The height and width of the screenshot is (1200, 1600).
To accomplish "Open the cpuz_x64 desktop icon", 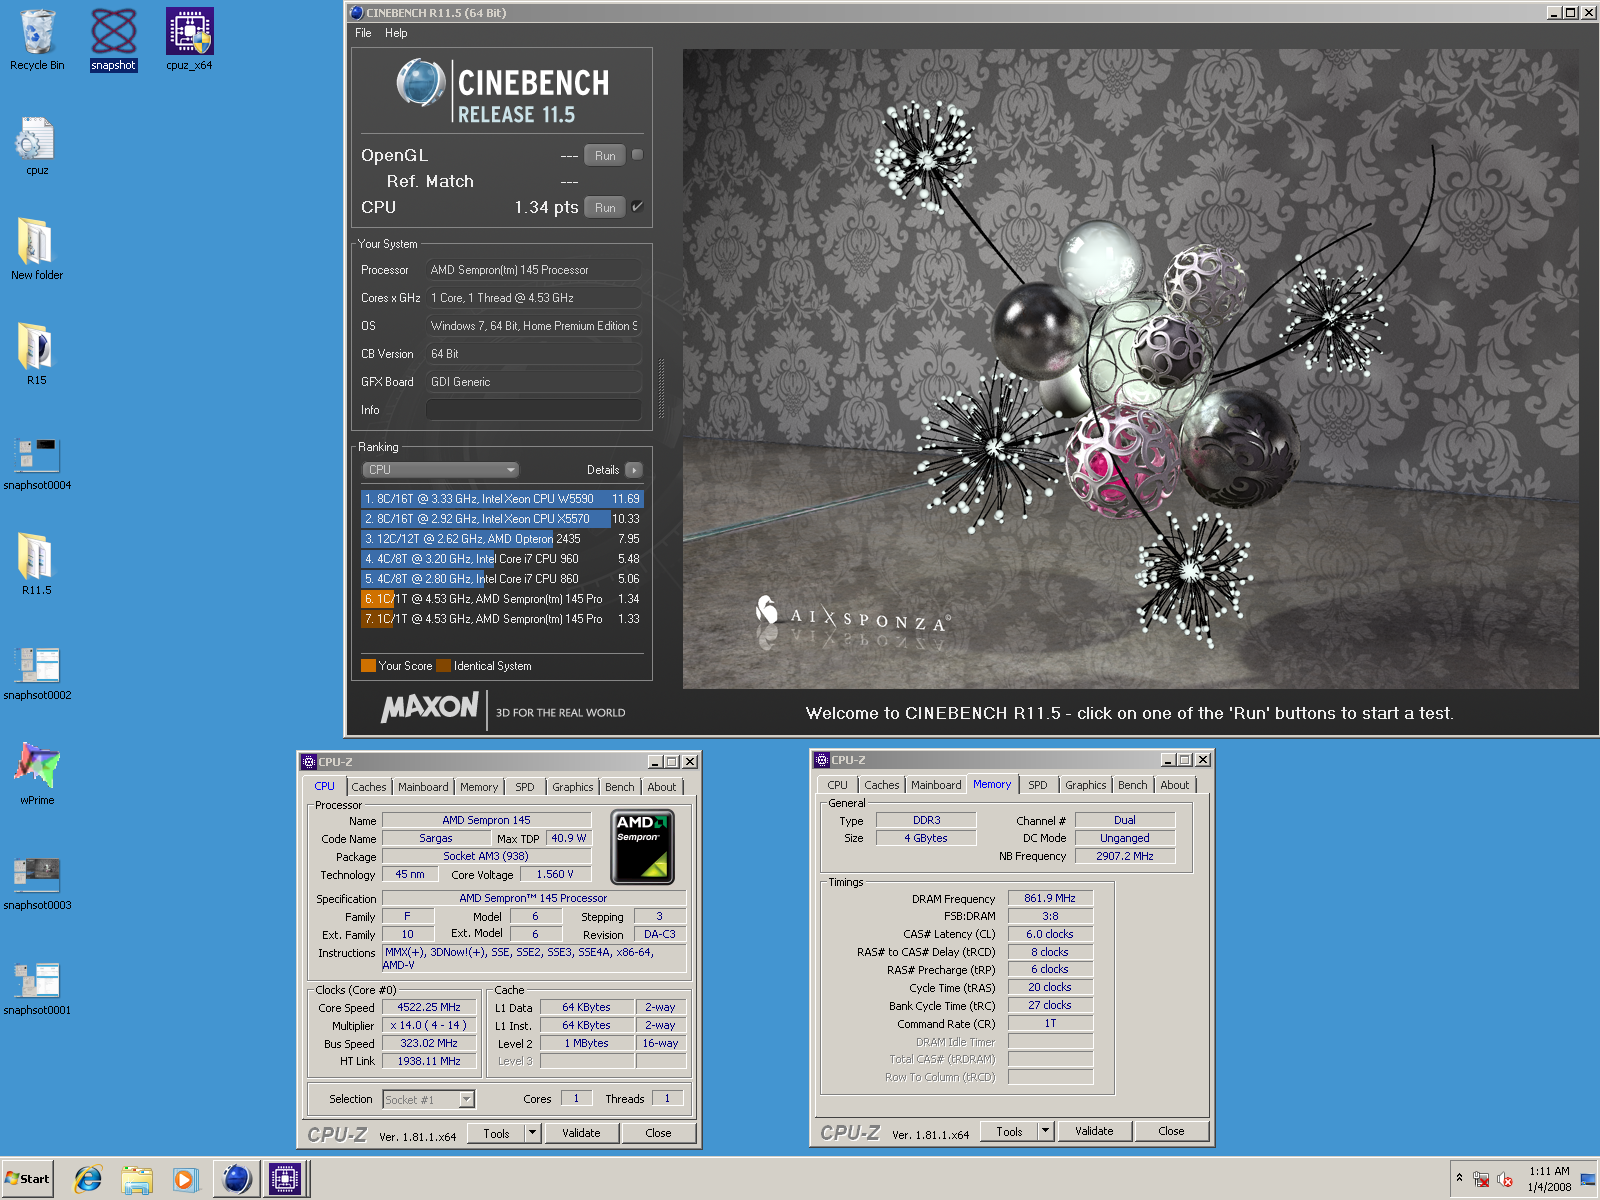I will point(189,40).
